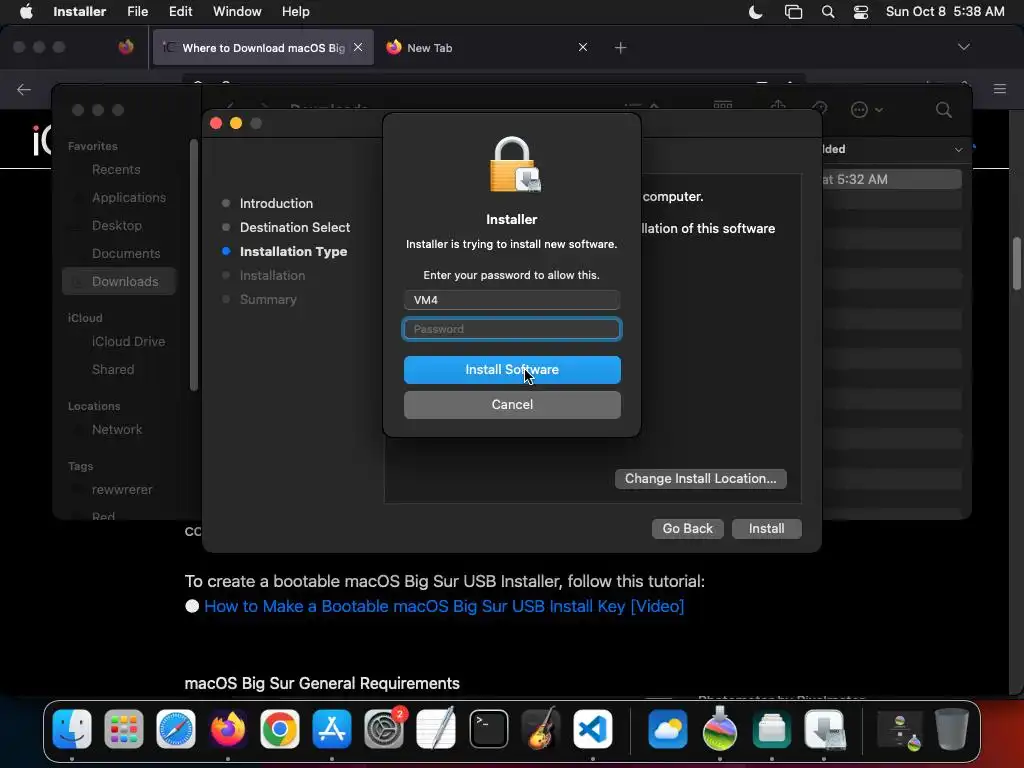
Task: Click the VM4 username field
Action: tap(512, 300)
